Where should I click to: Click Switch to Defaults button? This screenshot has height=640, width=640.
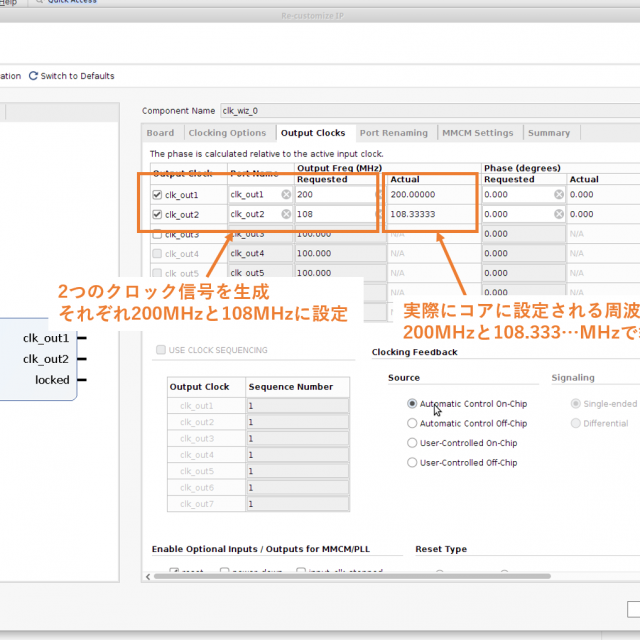[77, 76]
